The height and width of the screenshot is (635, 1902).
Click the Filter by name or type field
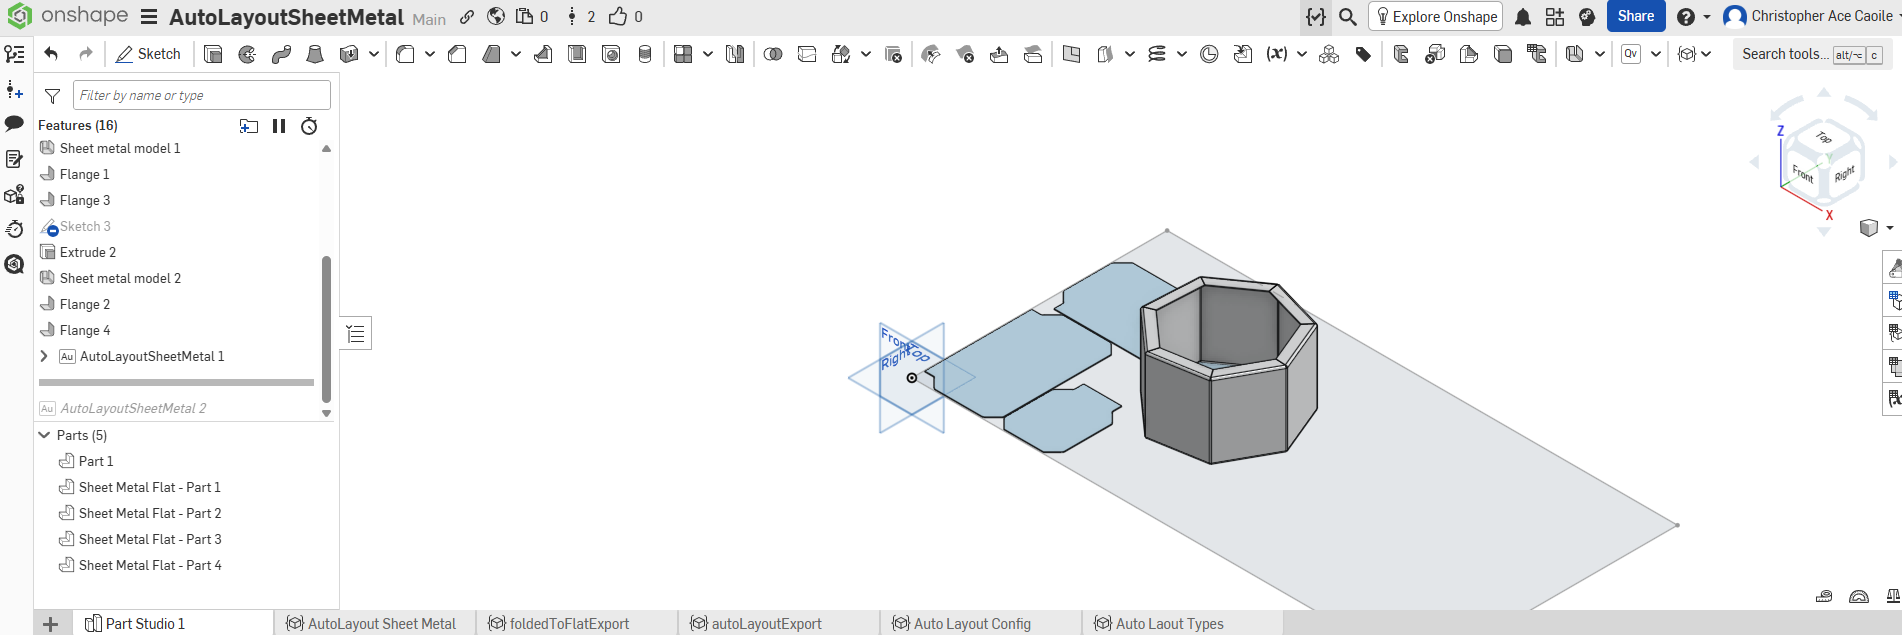click(201, 95)
